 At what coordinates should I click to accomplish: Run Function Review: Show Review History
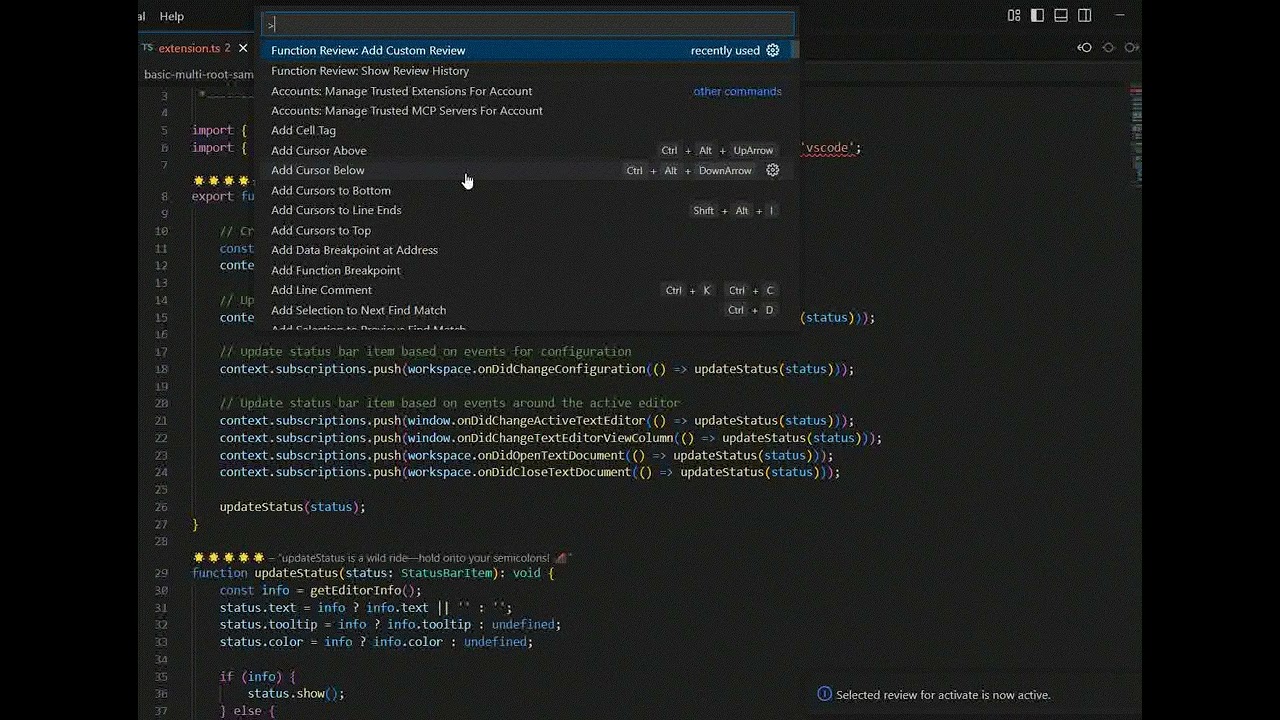point(526,70)
